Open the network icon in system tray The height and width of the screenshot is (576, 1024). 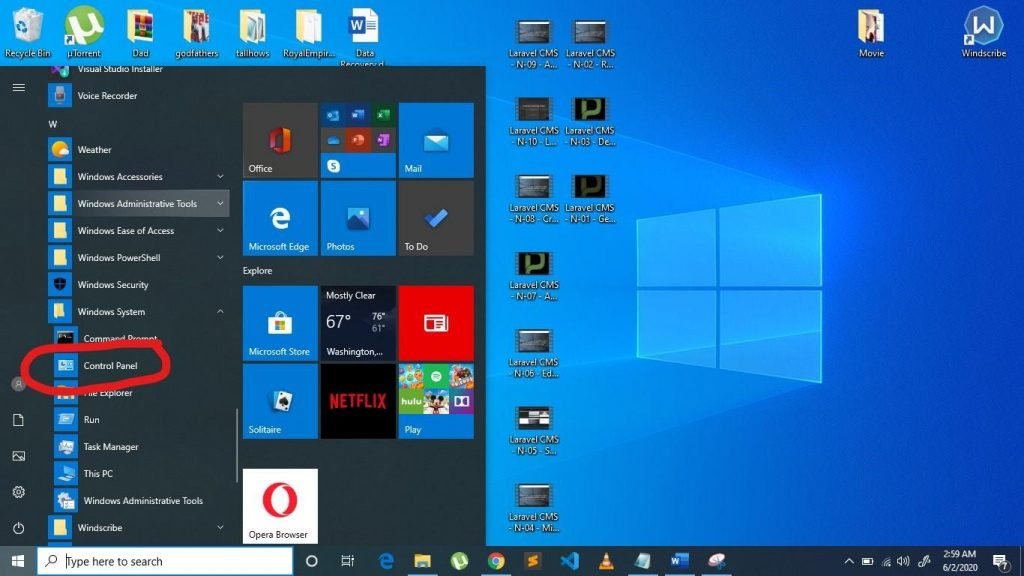[x=886, y=561]
